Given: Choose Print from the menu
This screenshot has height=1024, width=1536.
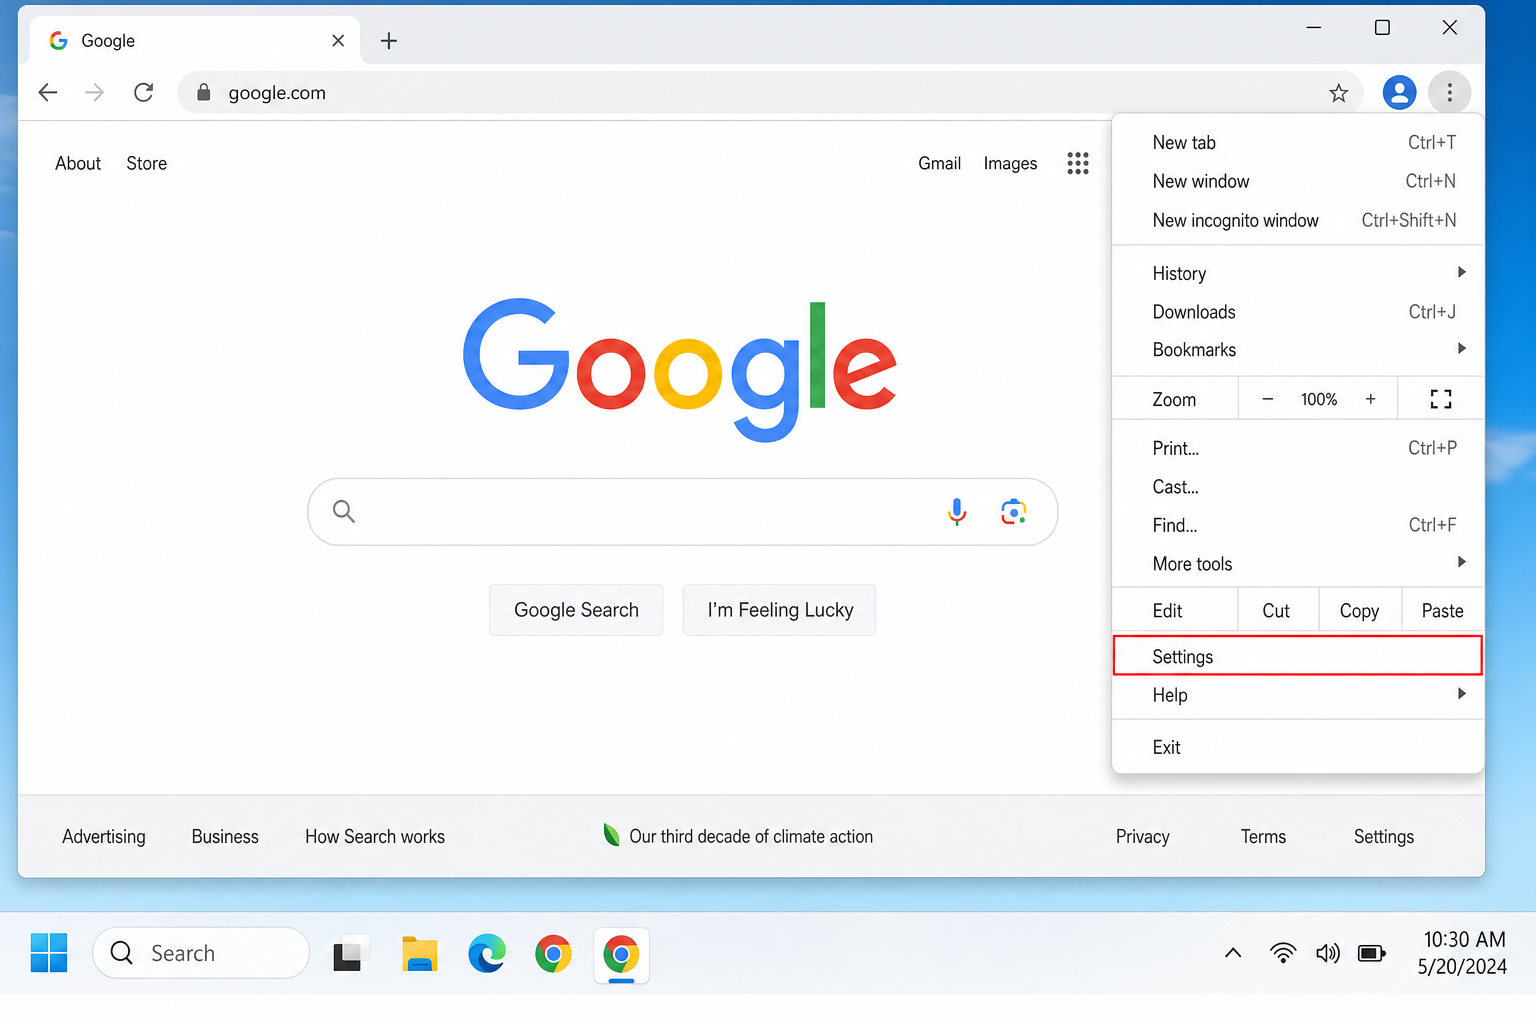Looking at the screenshot, I should pos(1298,448).
